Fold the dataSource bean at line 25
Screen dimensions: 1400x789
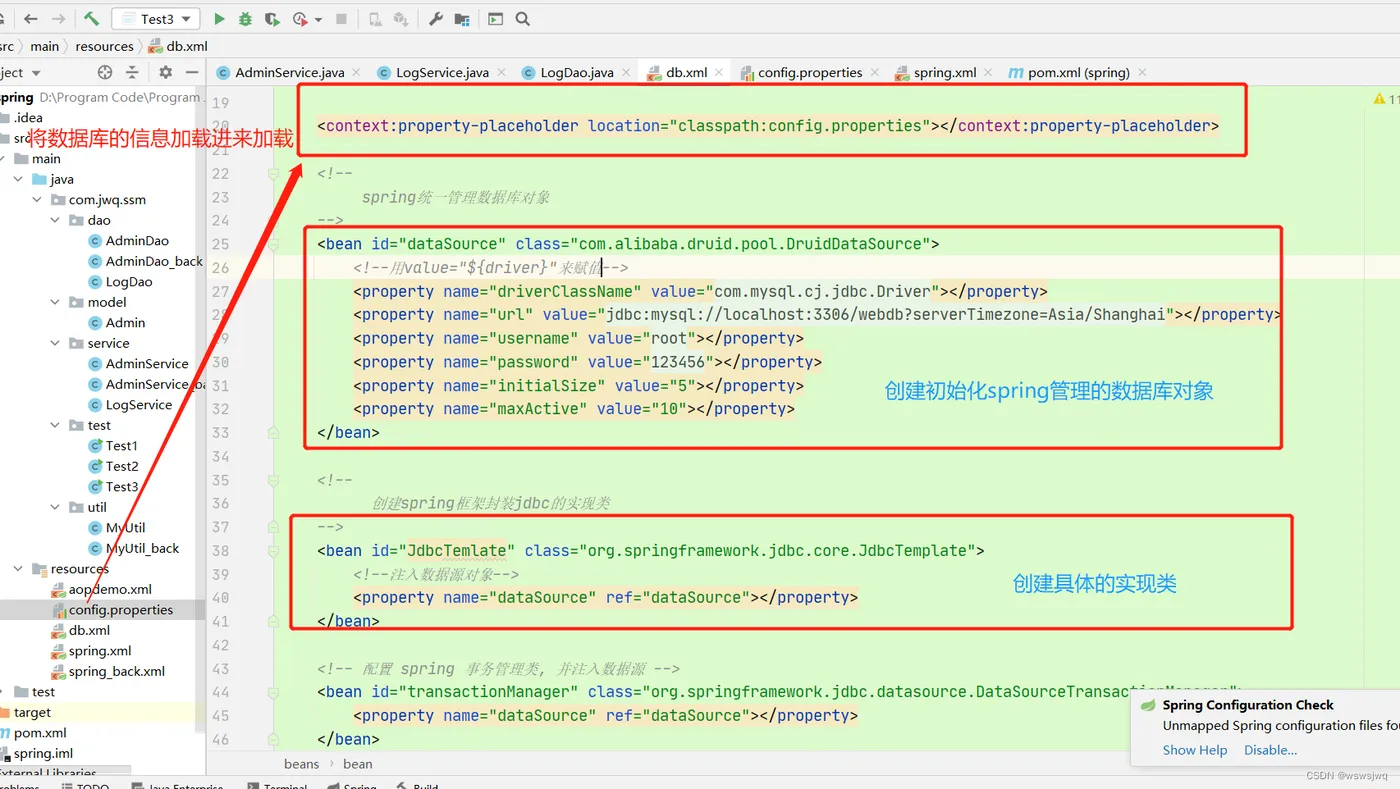[x=273, y=244]
